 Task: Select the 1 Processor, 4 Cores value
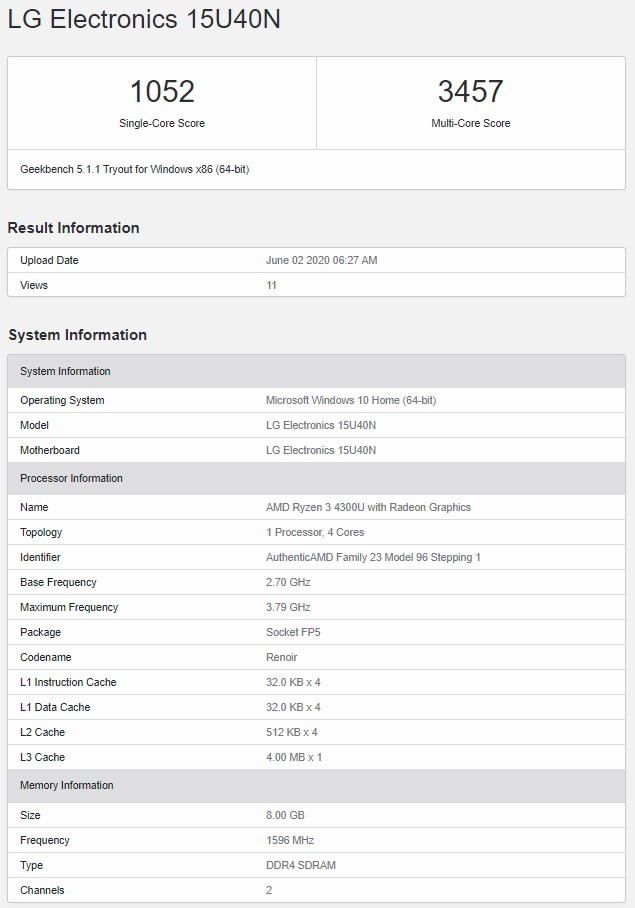tap(315, 533)
